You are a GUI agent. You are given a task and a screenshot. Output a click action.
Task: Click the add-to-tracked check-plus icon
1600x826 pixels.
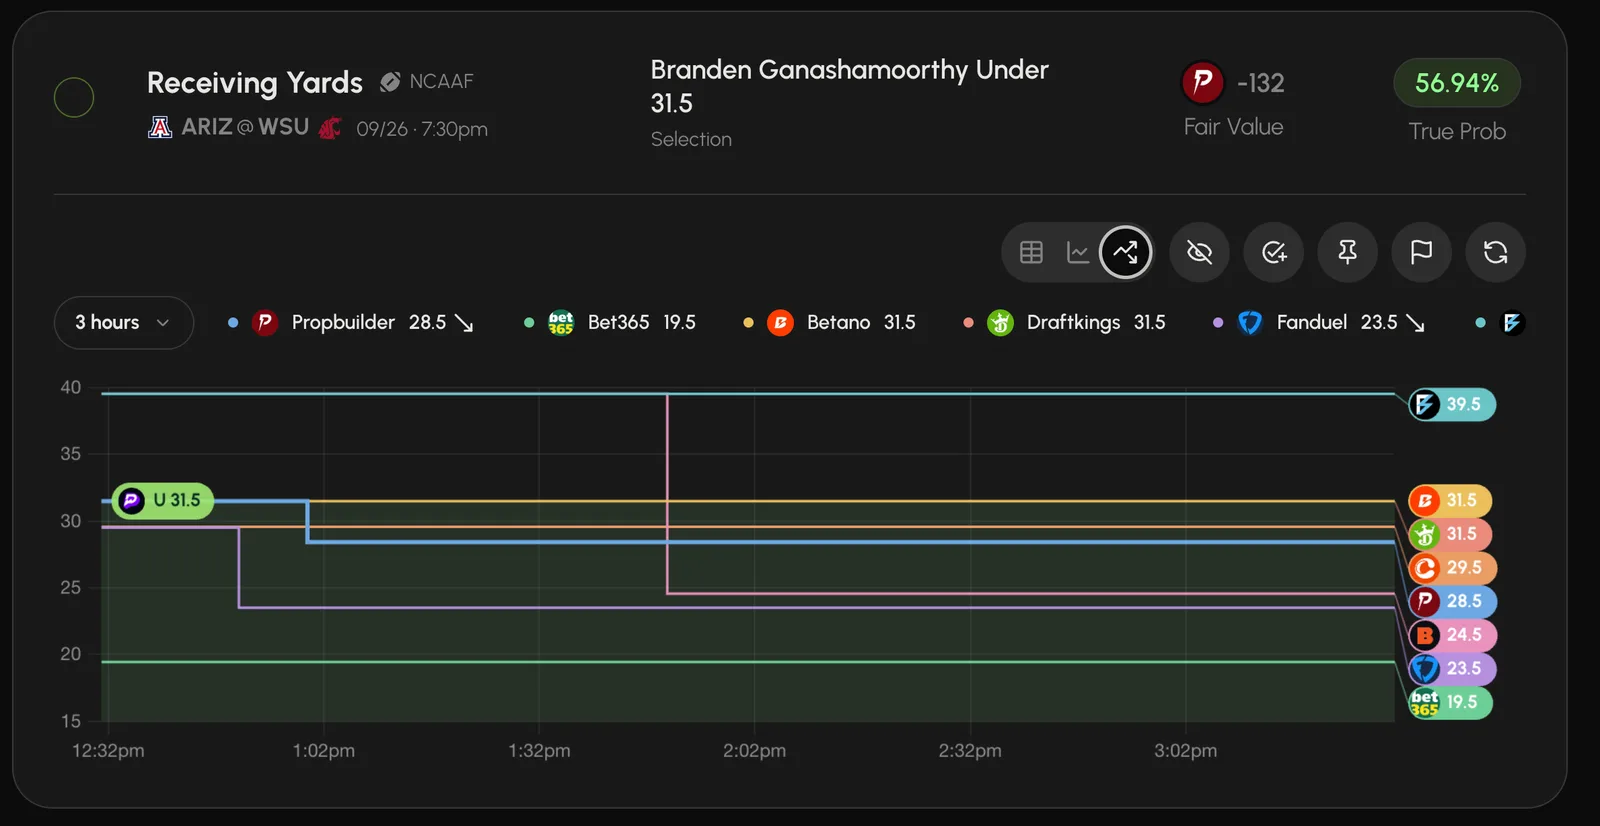1273,252
